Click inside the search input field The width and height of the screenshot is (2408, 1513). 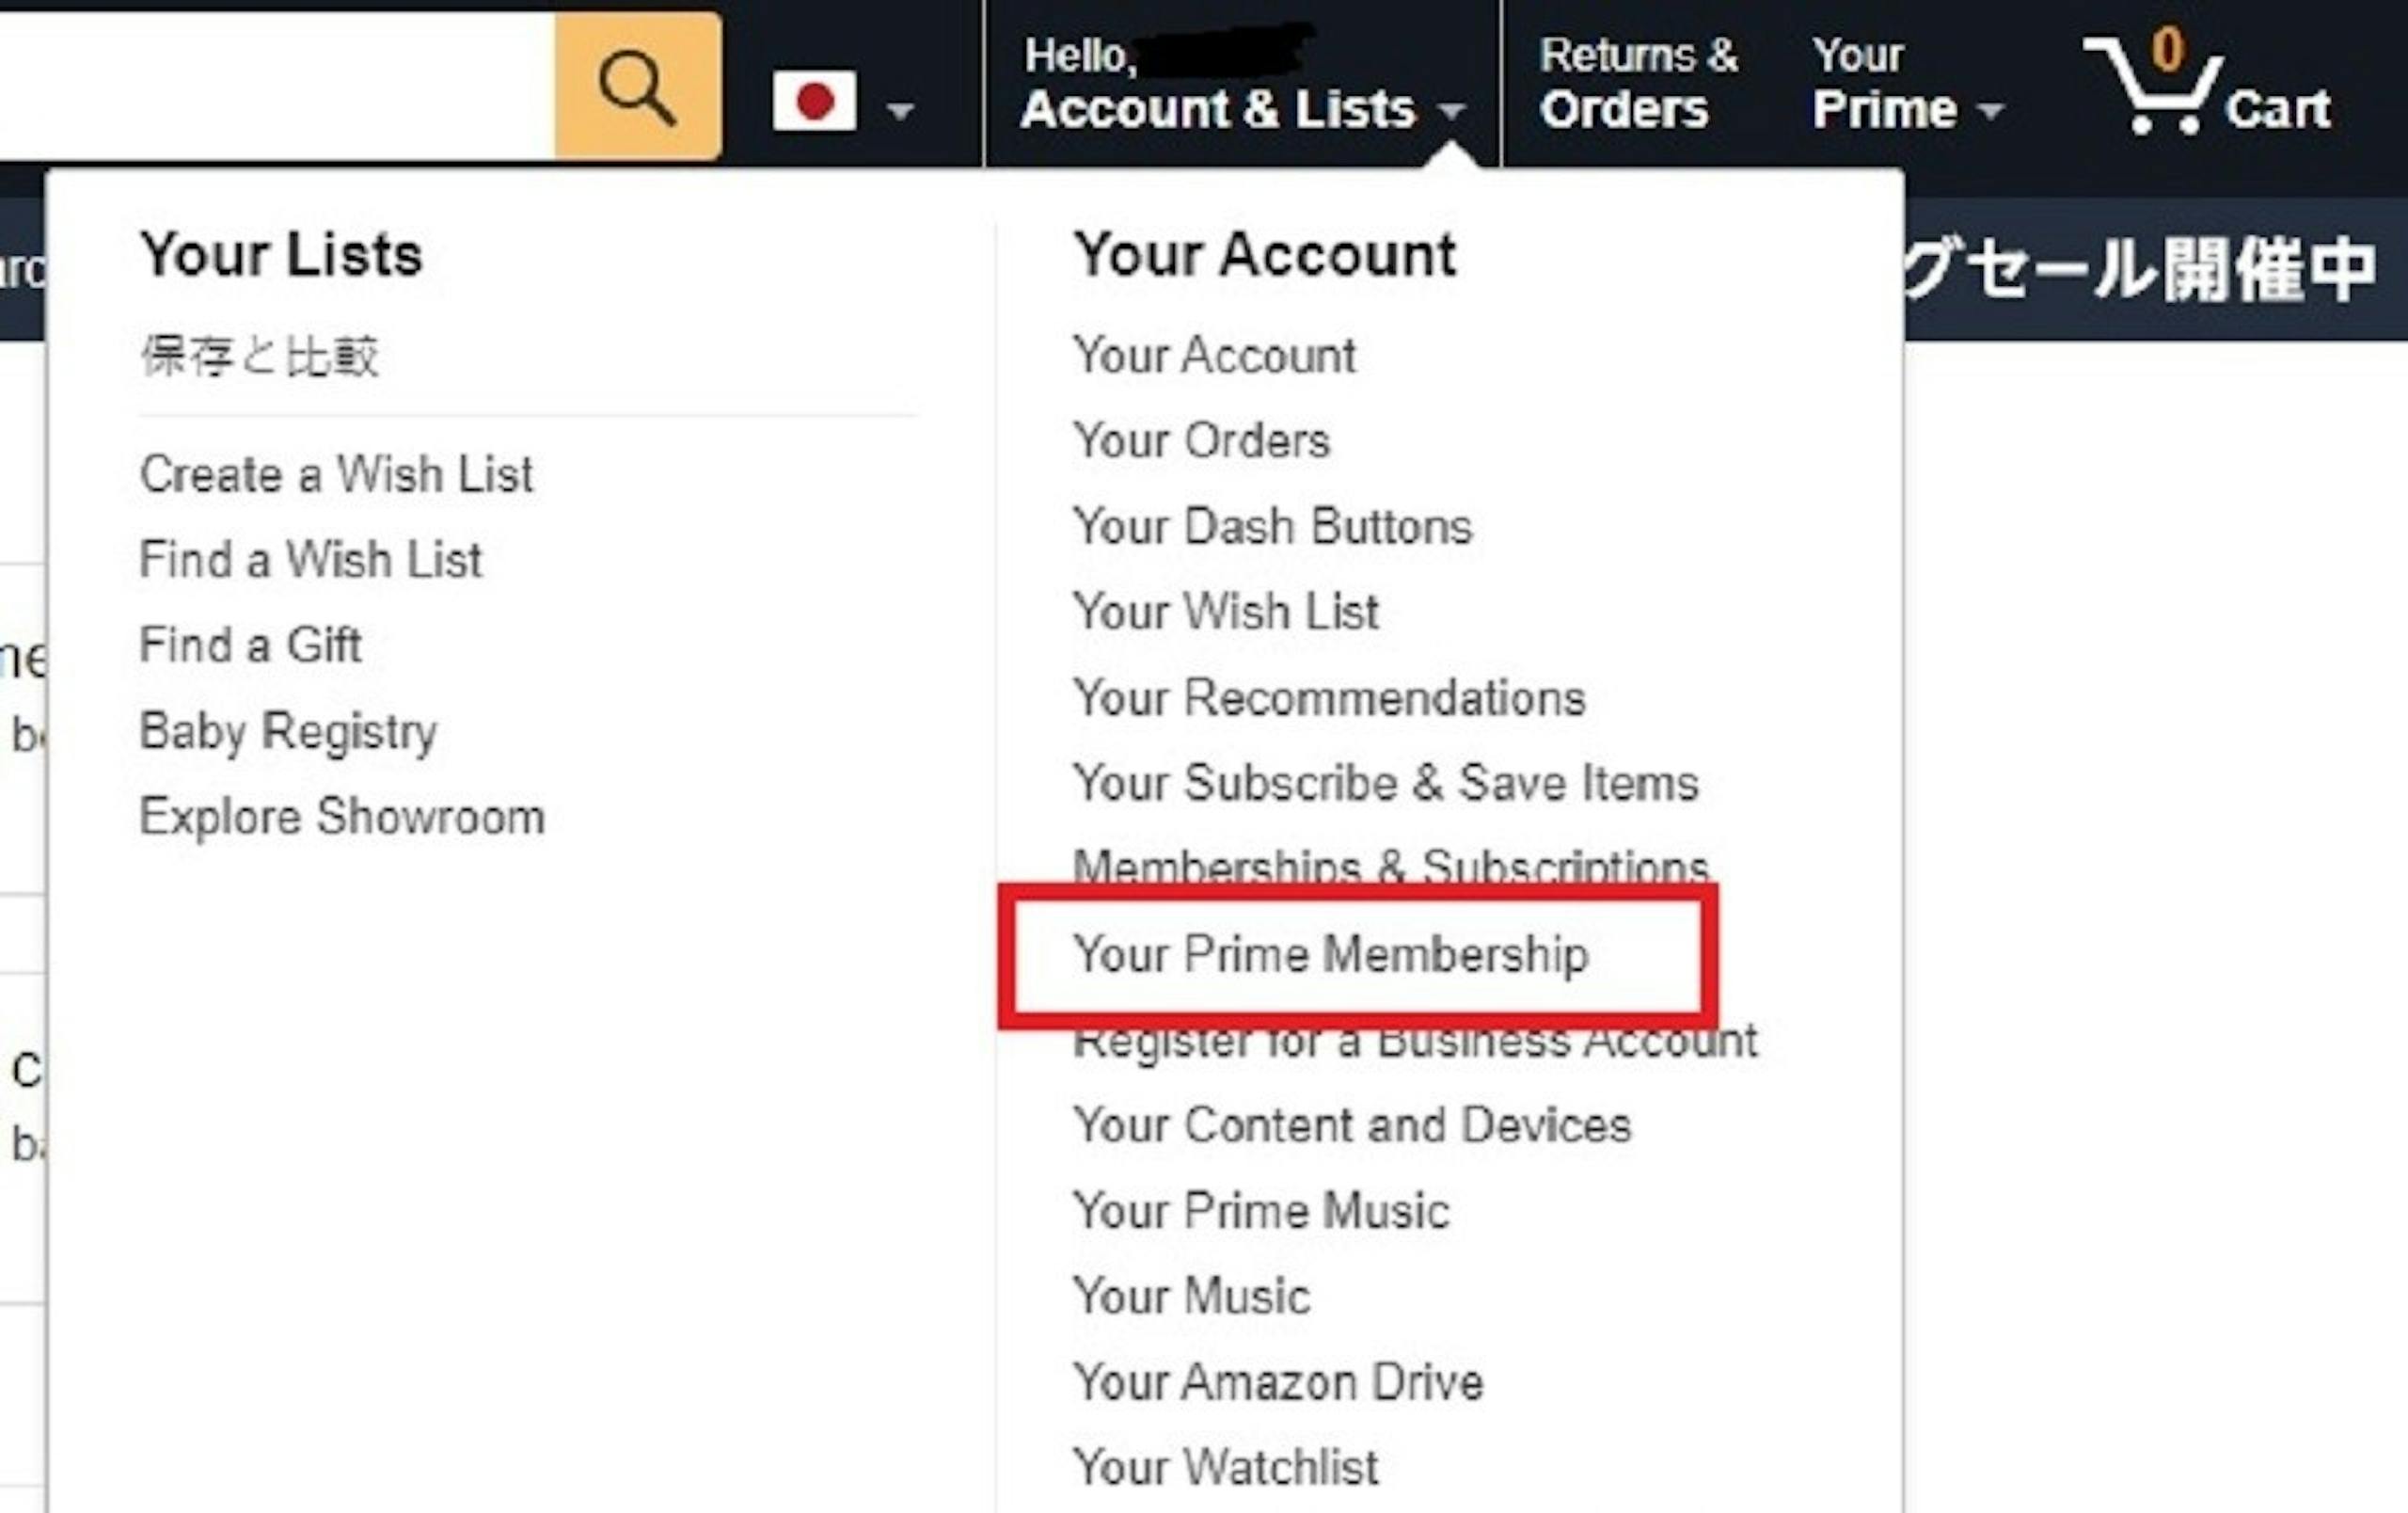pyautogui.click(x=277, y=87)
